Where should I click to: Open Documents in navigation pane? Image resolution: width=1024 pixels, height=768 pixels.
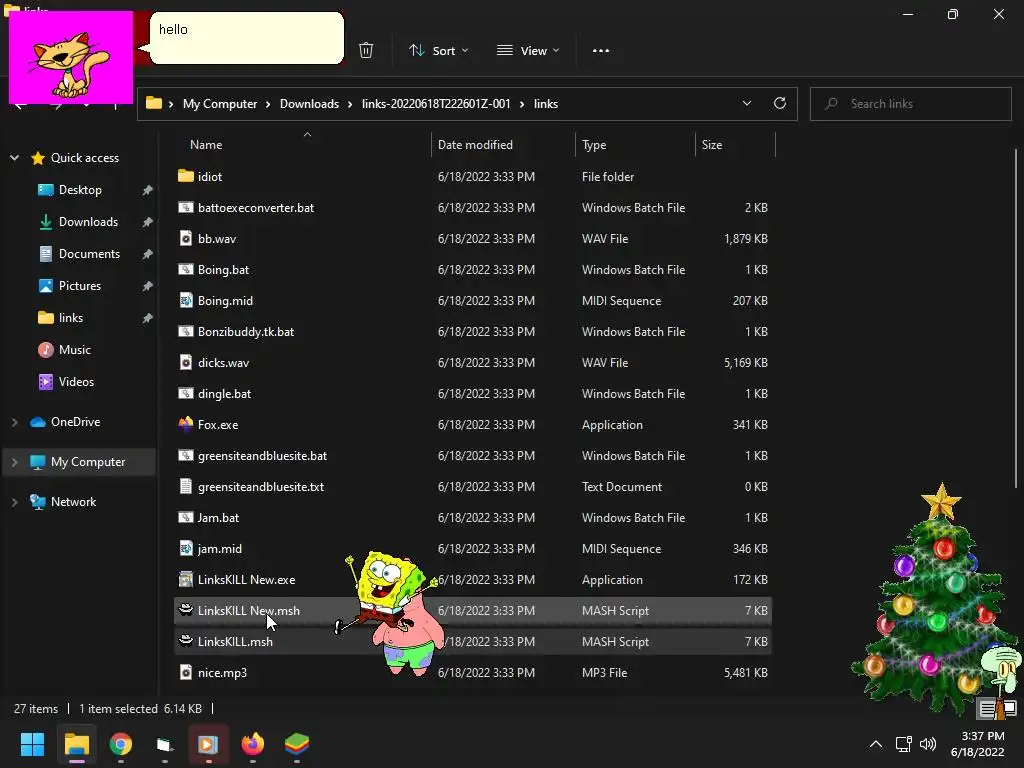[89, 254]
